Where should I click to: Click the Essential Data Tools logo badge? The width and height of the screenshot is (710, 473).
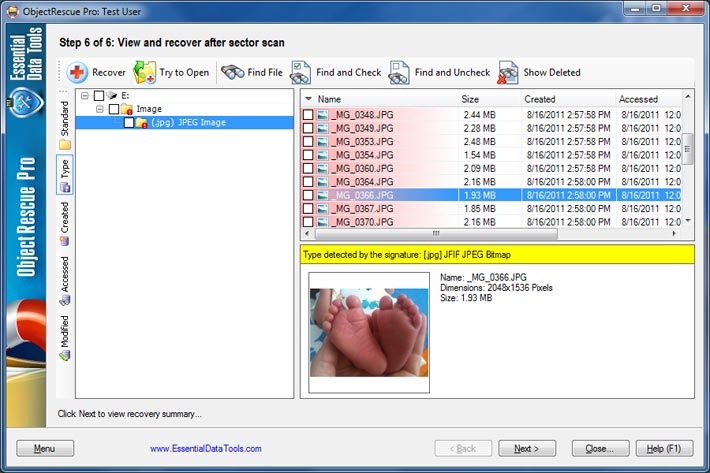[26, 102]
